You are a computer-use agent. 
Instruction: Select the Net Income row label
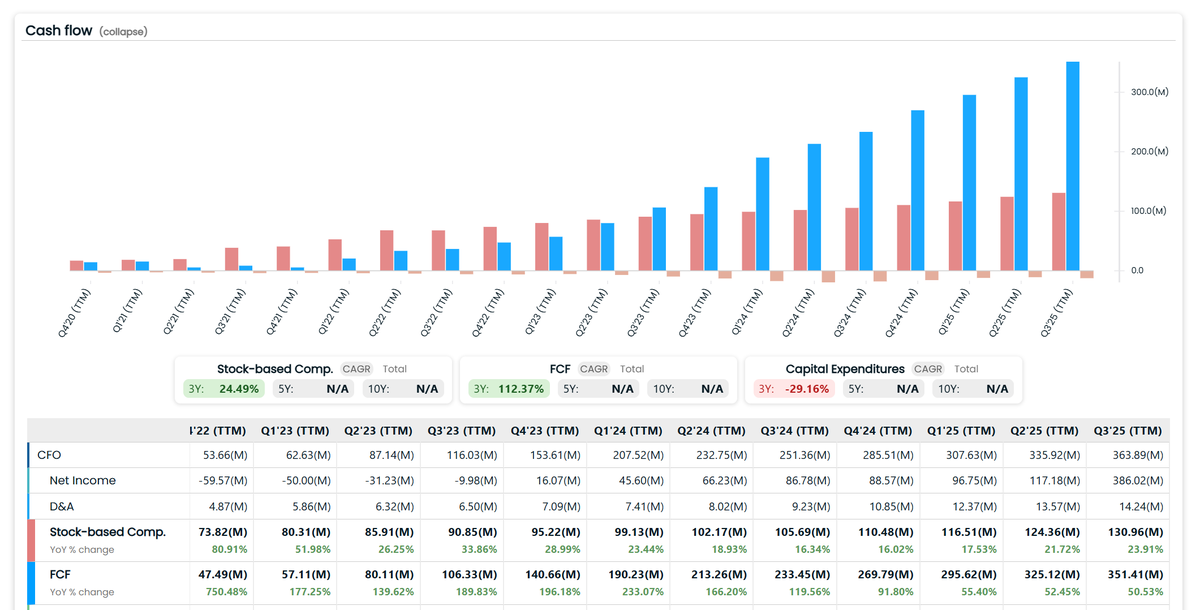83,480
